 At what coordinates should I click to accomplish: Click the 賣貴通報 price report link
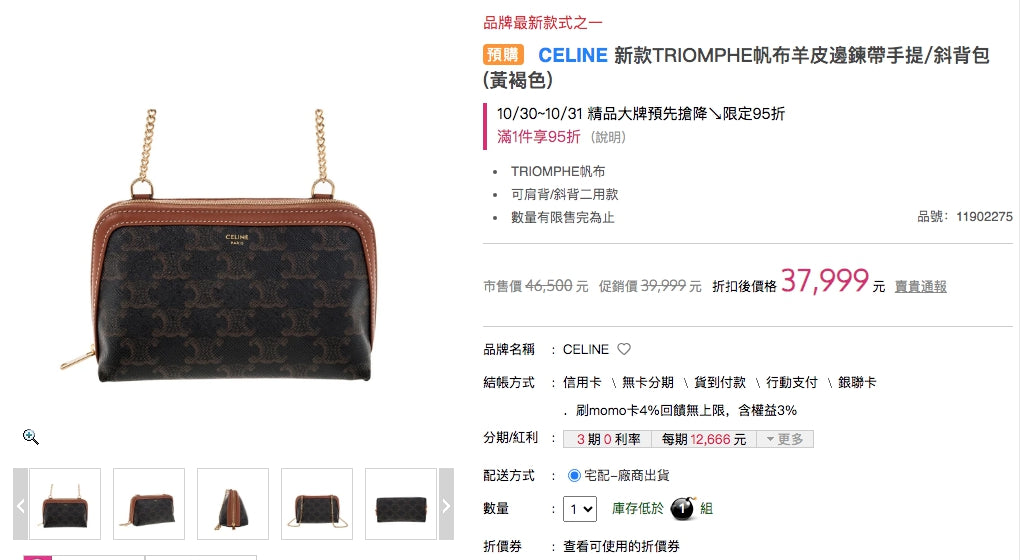[920, 286]
